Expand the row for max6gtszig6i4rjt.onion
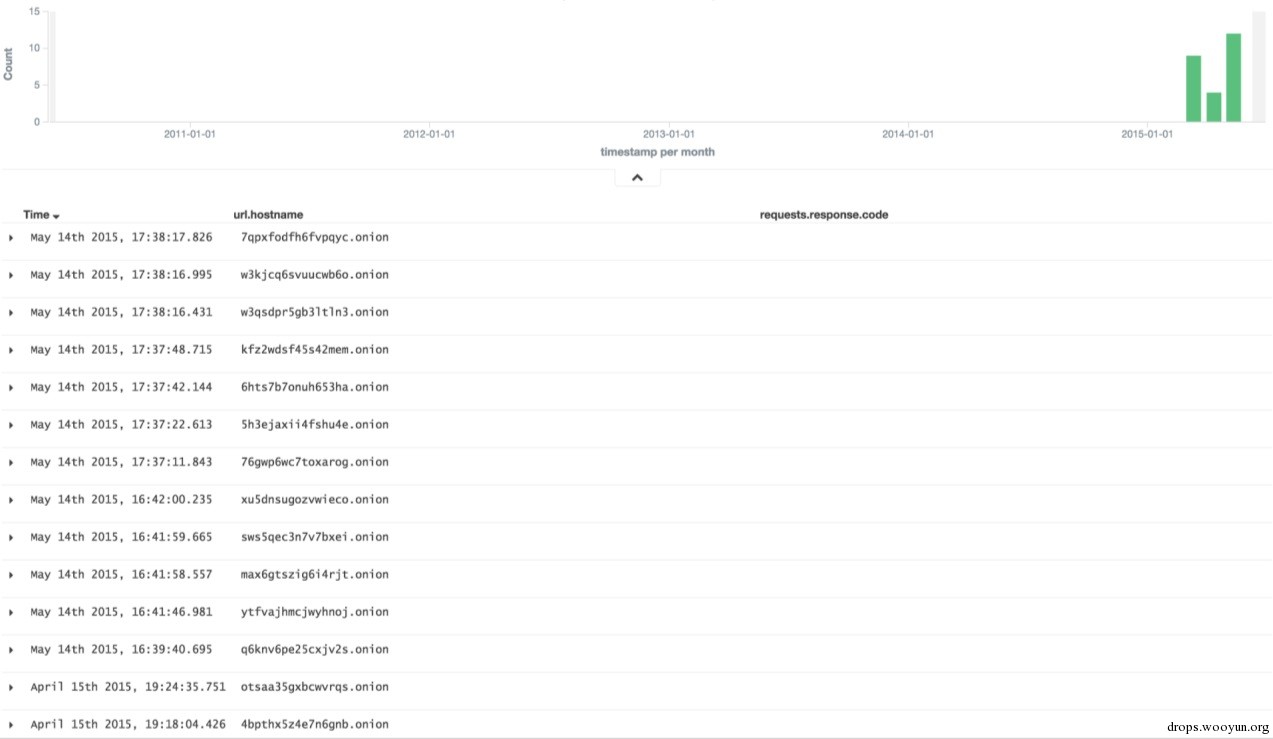Image resolution: width=1273 pixels, height=739 pixels. 11,575
